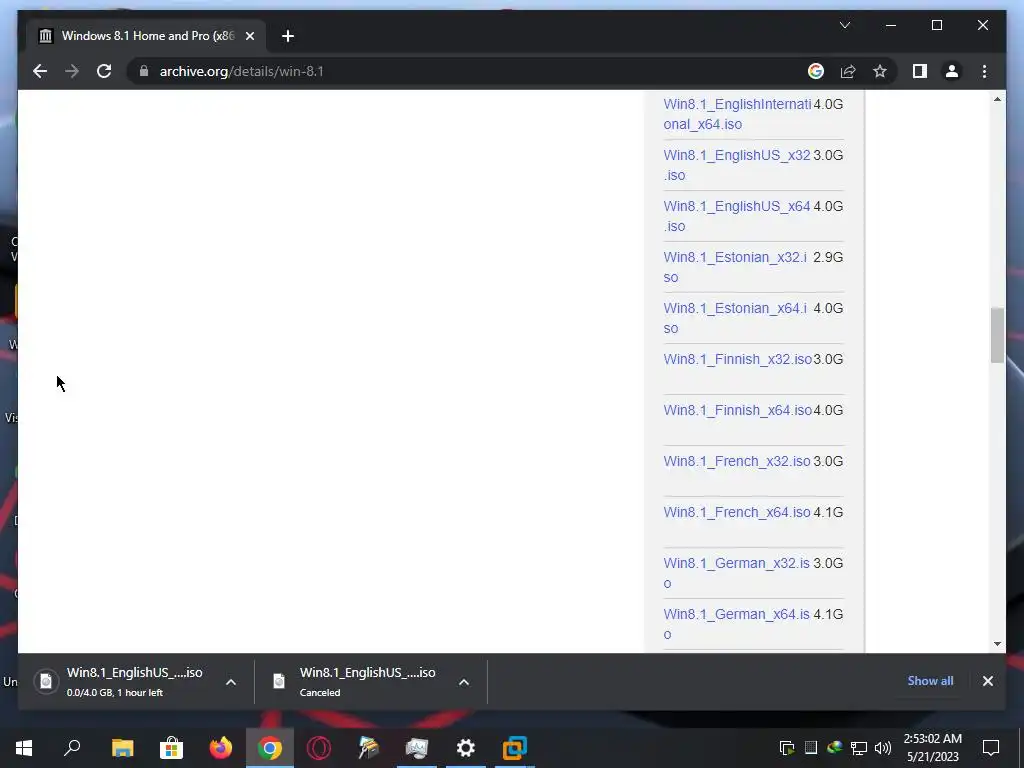Click the file icon of the canceled download

(279, 681)
